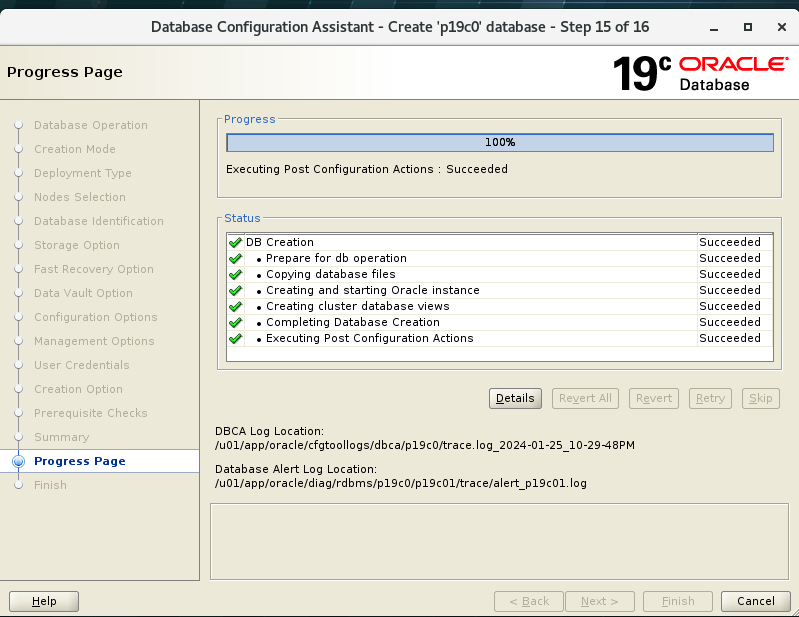Cancel the database configuration assistant
799x617 pixels.
(756, 601)
